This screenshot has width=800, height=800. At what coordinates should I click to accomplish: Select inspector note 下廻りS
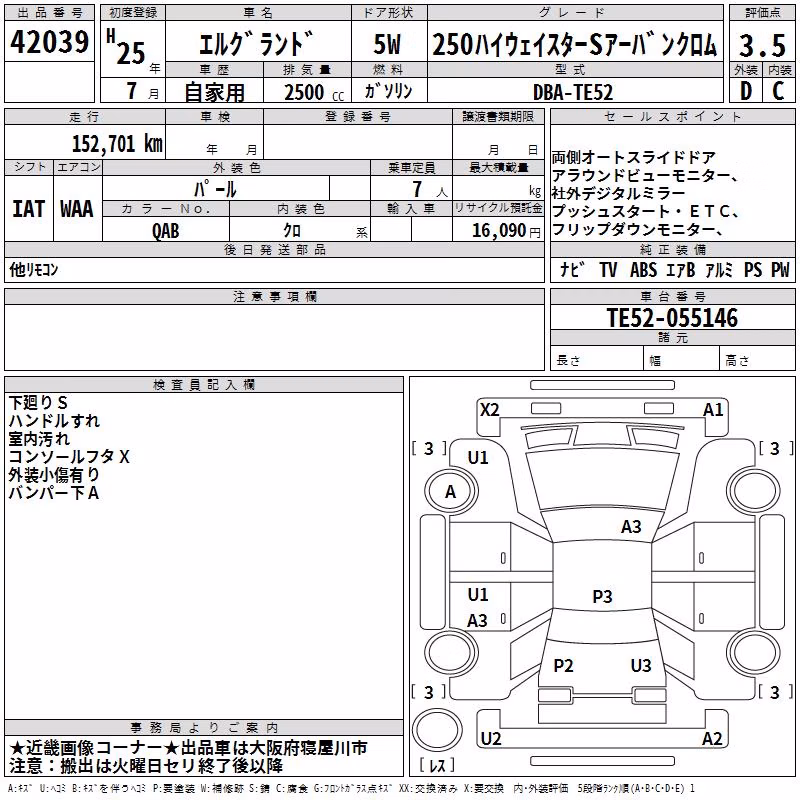[x=38, y=403]
